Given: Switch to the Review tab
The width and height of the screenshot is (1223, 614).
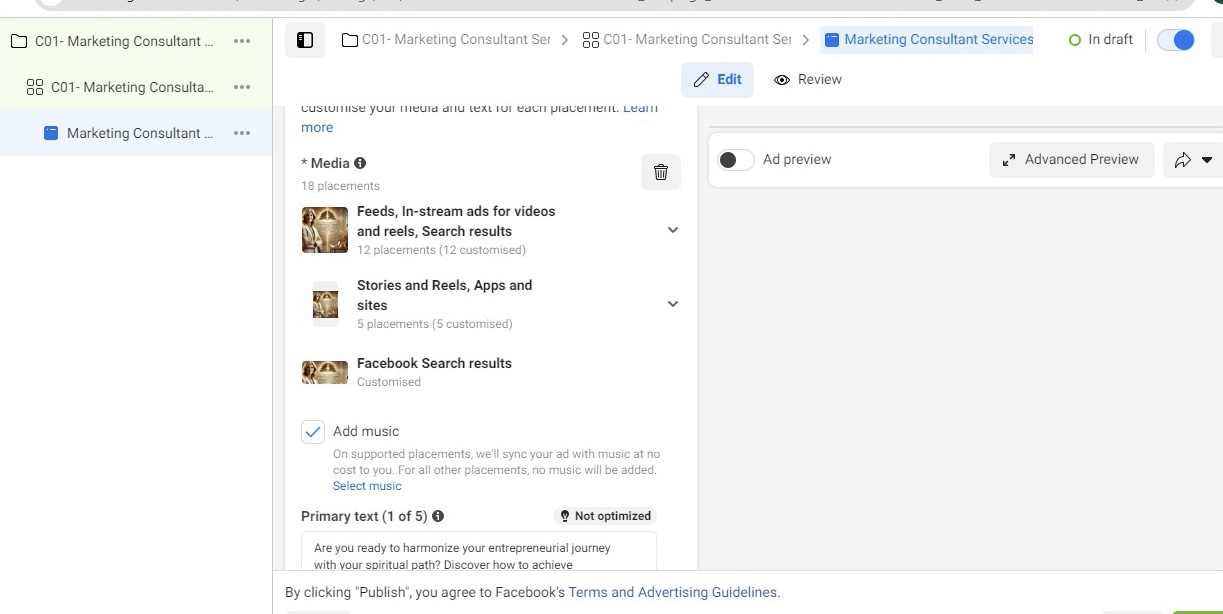Looking at the screenshot, I should tap(807, 79).
